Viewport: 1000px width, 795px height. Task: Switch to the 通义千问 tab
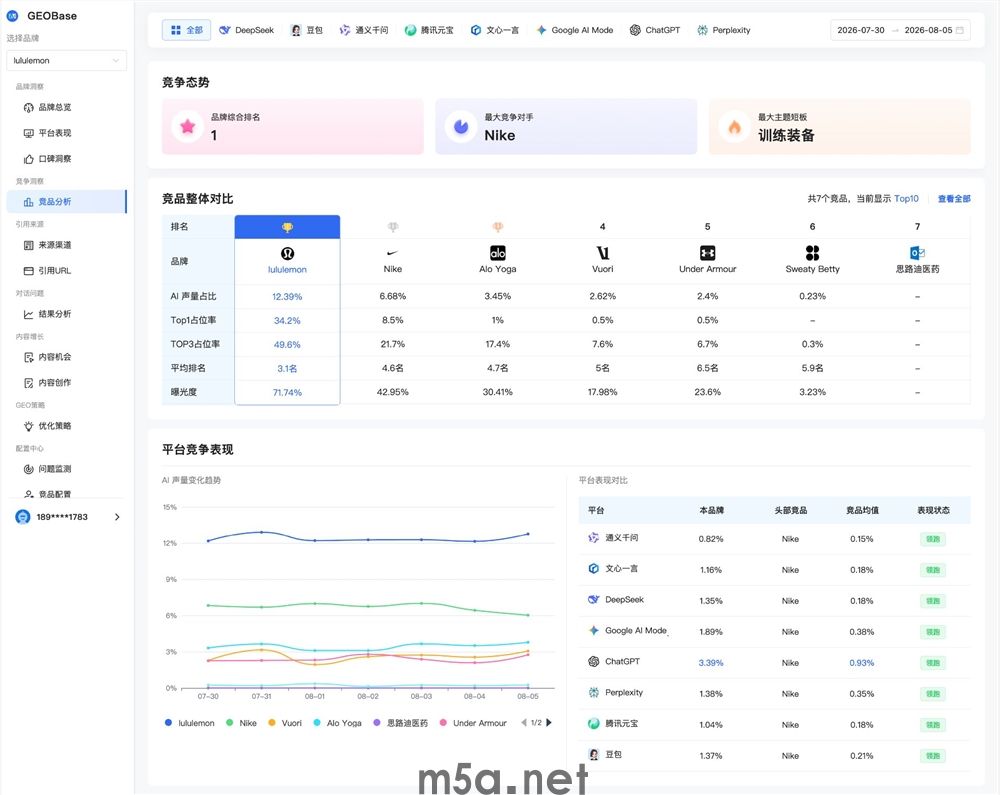click(x=364, y=30)
